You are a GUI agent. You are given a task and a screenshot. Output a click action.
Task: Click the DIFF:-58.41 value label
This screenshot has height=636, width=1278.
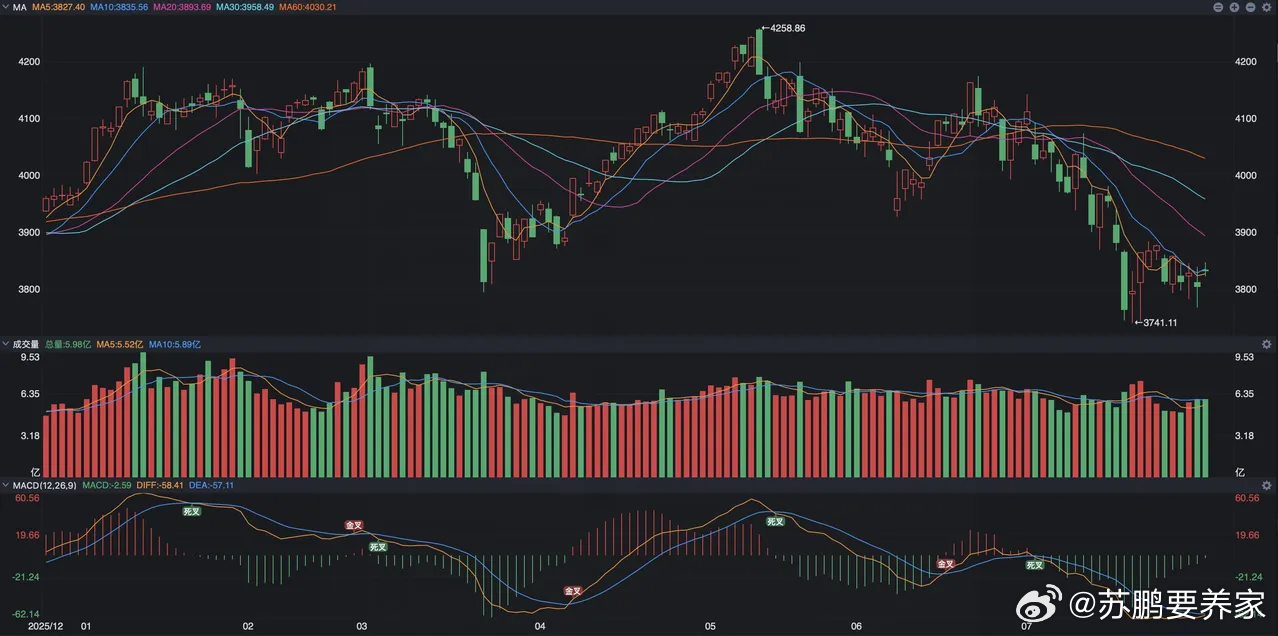(x=160, y=485)
